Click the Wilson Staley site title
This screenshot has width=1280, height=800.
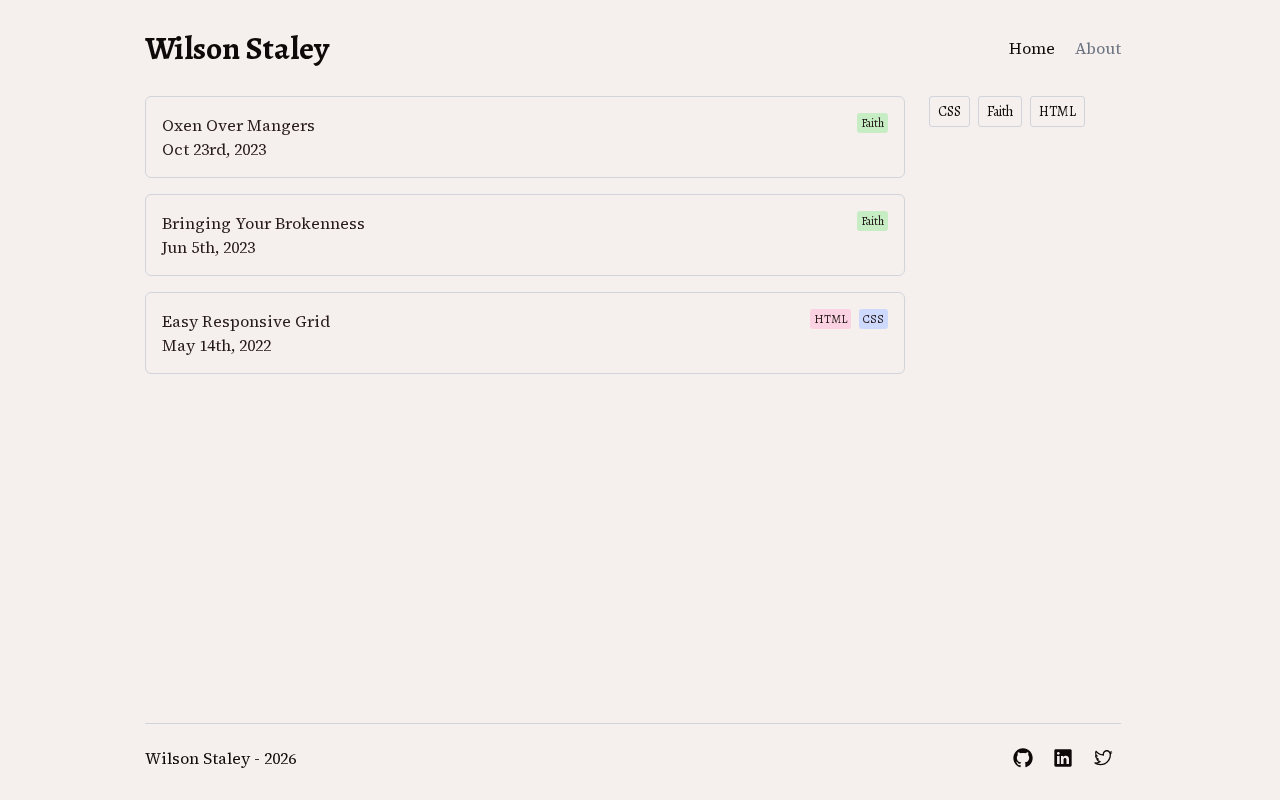(237, 49)
